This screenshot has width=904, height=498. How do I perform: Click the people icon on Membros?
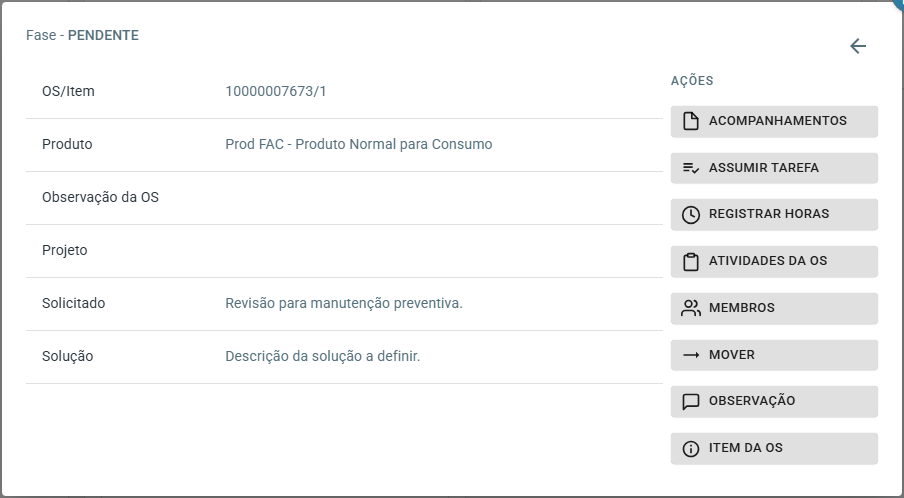[x=691, y=308]
